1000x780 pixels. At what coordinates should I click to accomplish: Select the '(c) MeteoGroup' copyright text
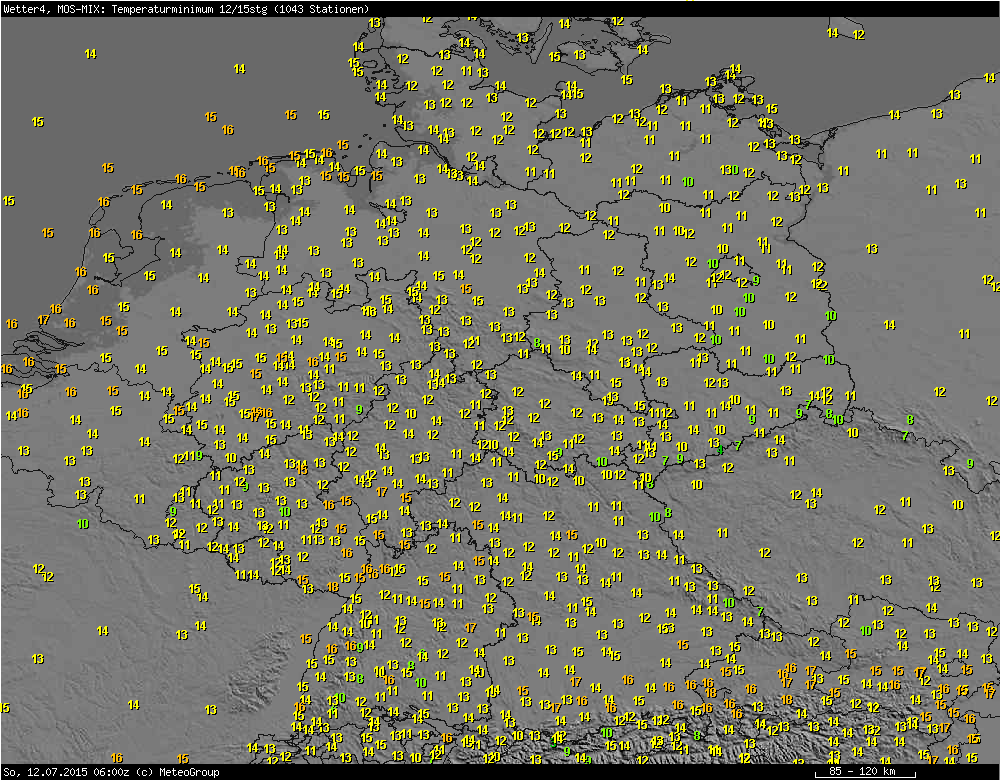click(x=177, y=772)
